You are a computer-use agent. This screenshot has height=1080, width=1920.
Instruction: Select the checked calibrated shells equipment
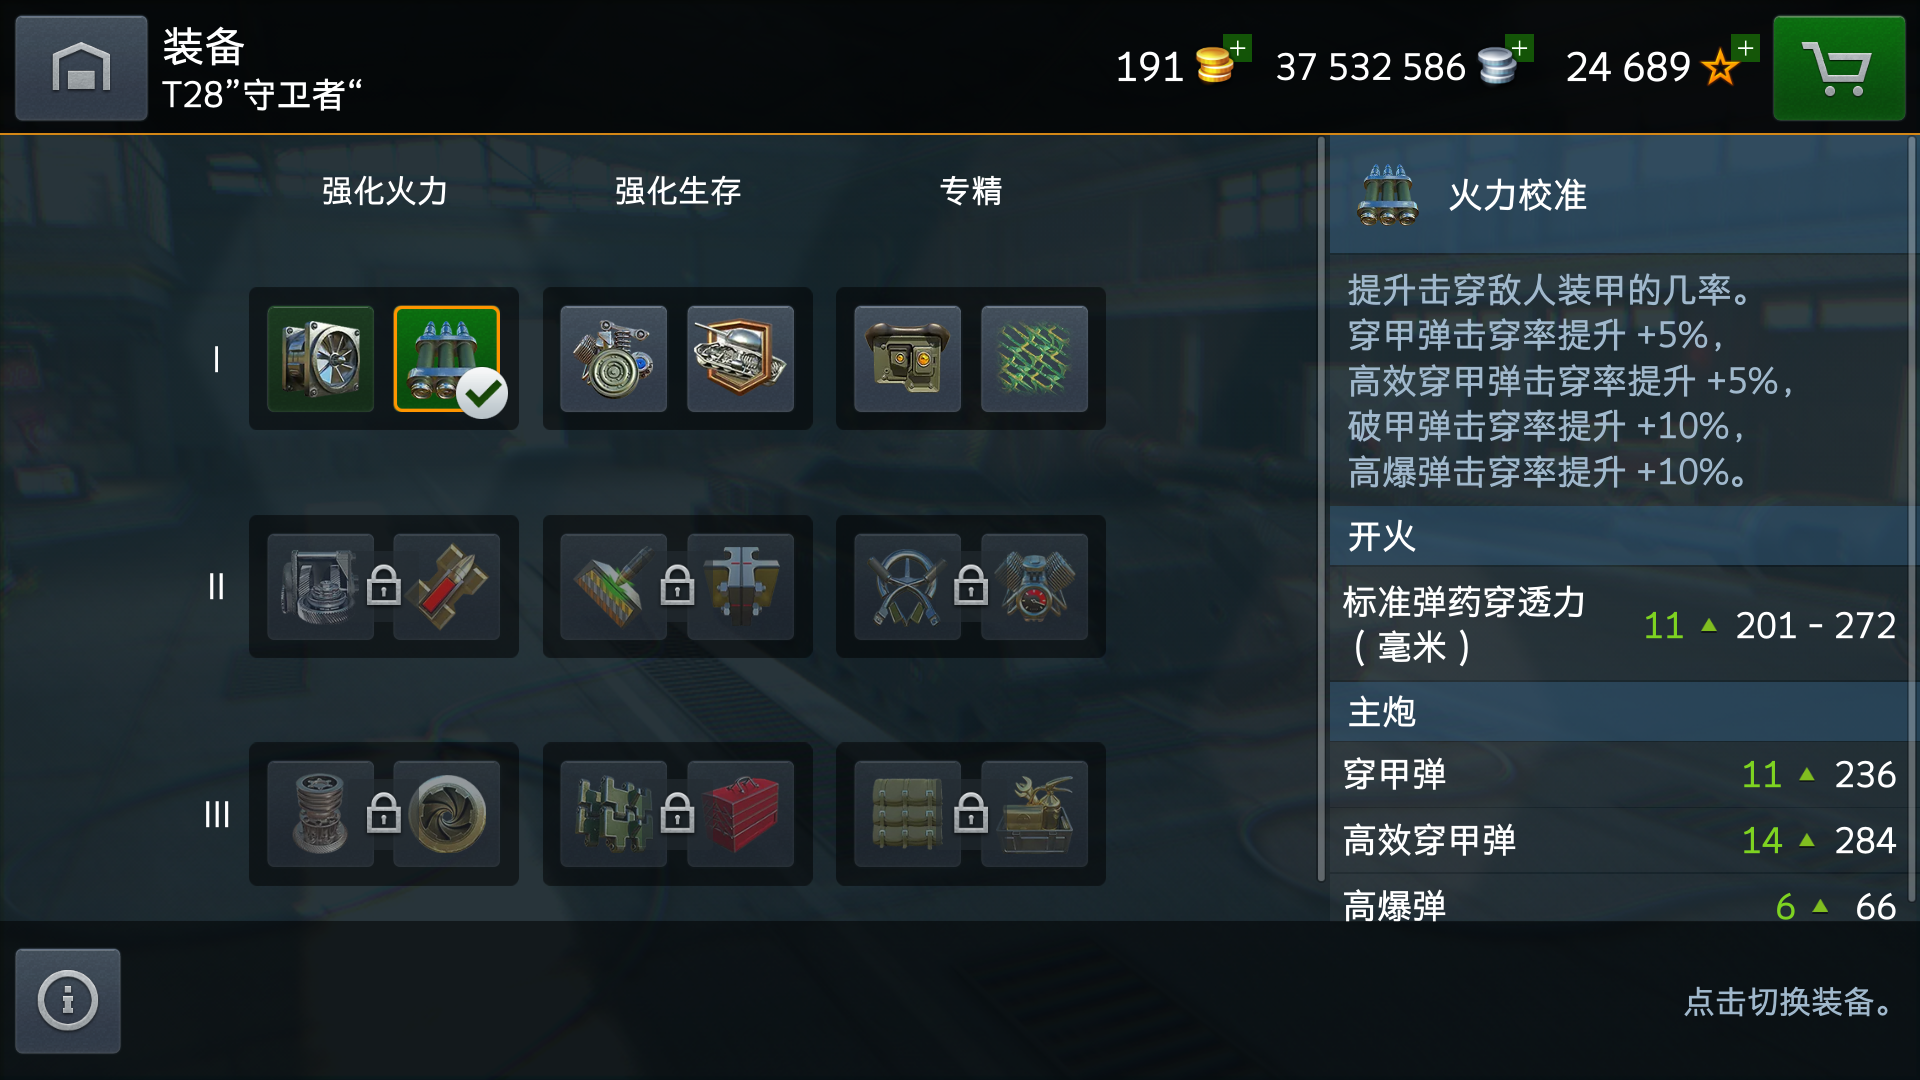(x=447, y=359)
